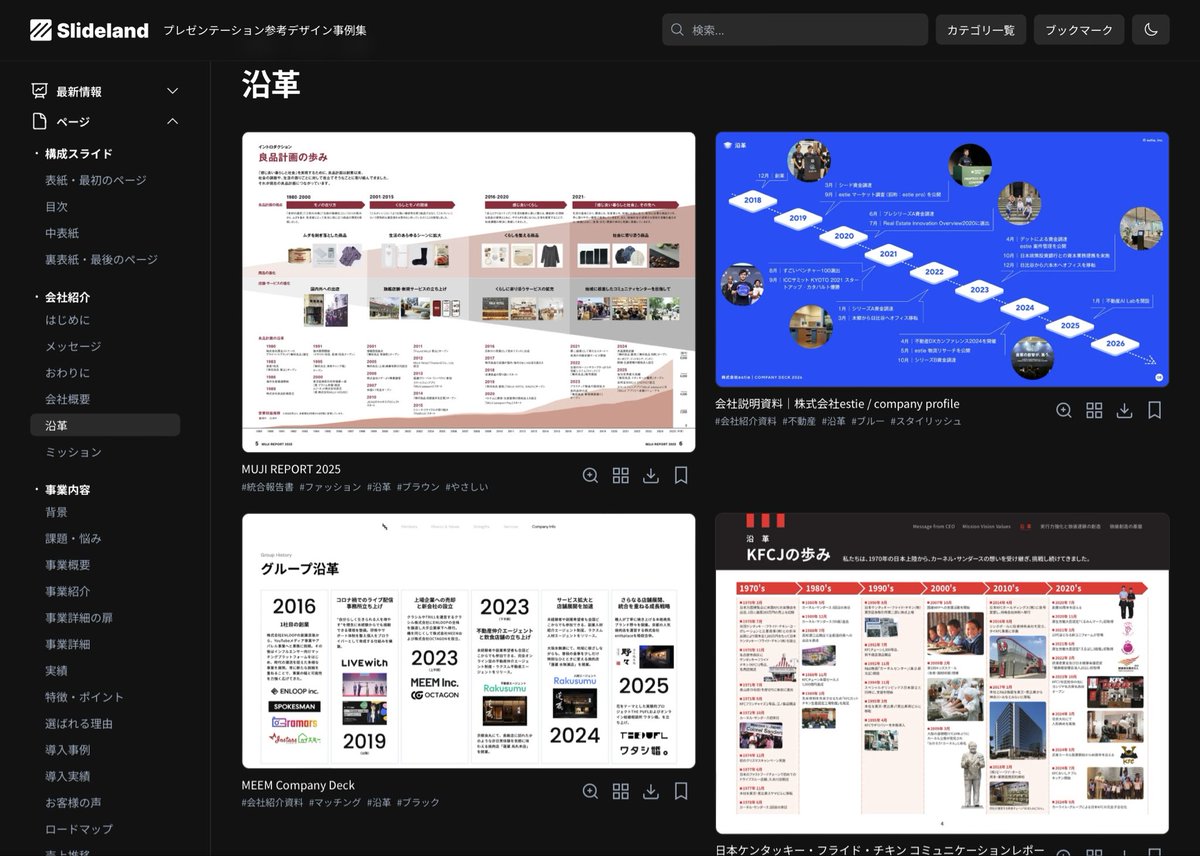The height and width of the screenshot is (856, 1200).
Task: Click #ファッション tag under MUJI REPORT
Action: click(x=330, y=487)
